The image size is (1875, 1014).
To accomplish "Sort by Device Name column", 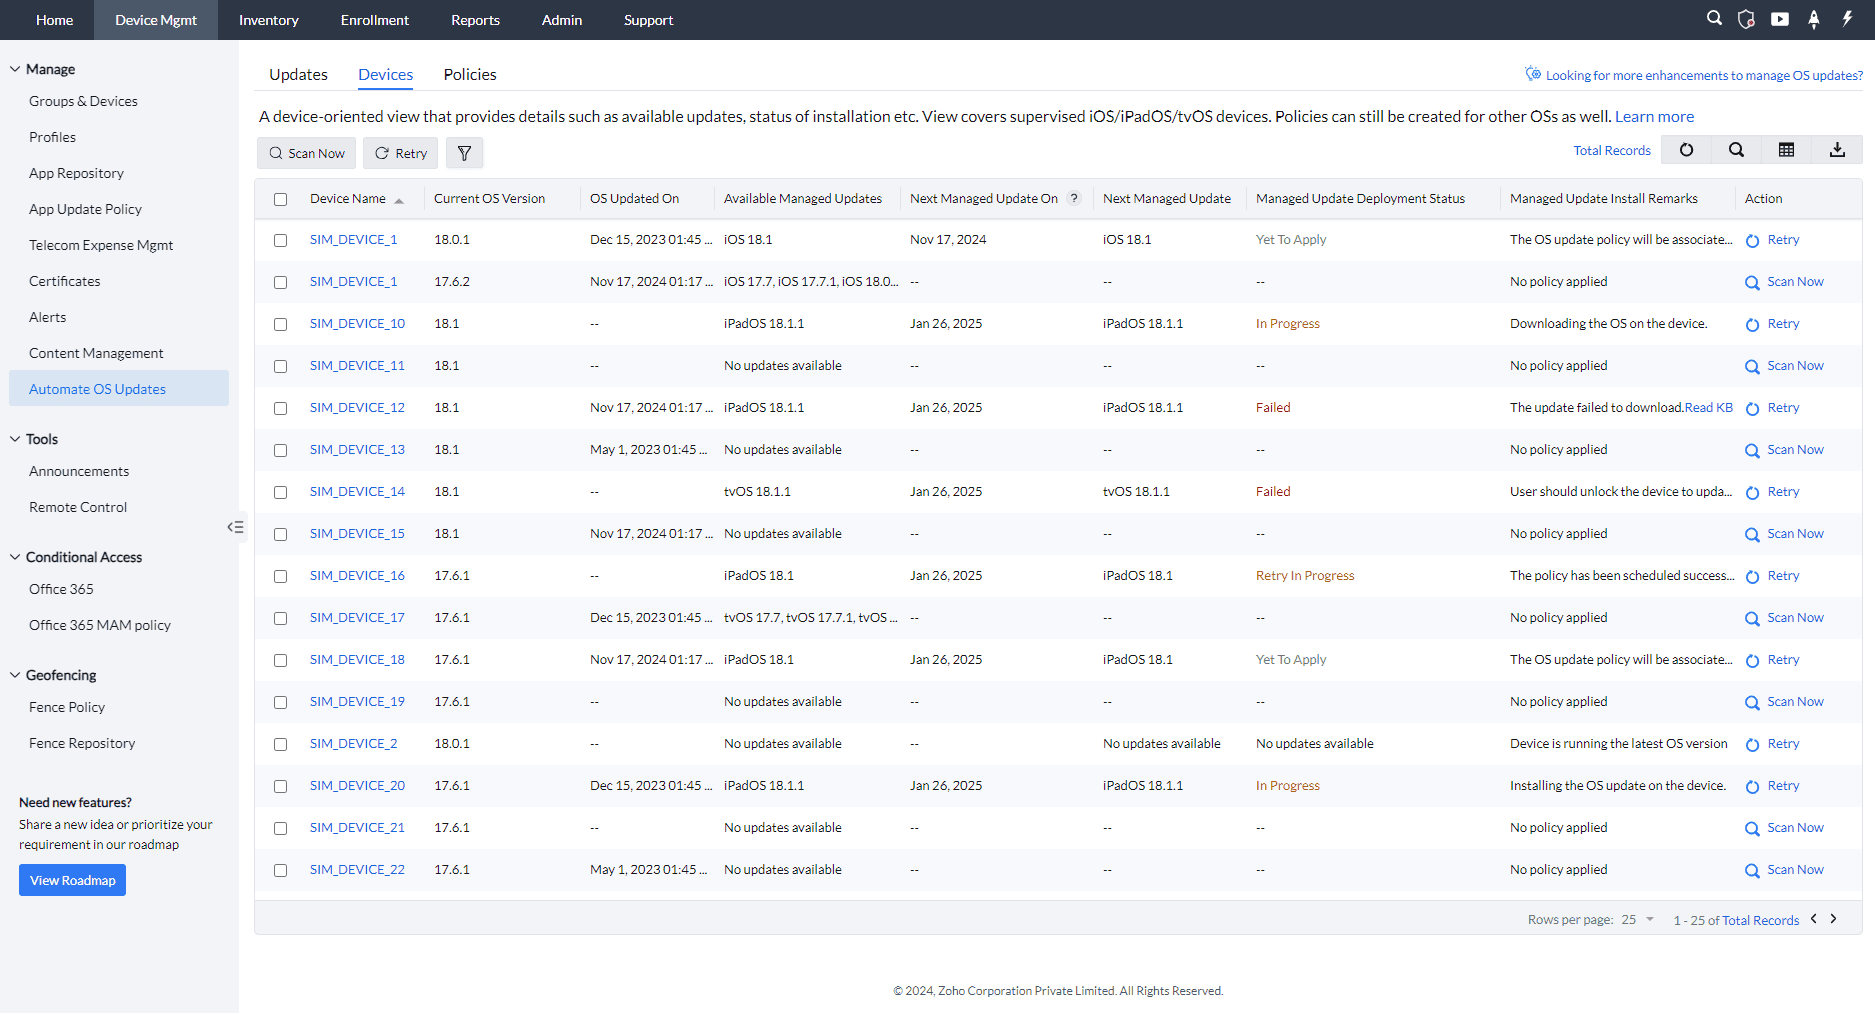I will 356,199.
